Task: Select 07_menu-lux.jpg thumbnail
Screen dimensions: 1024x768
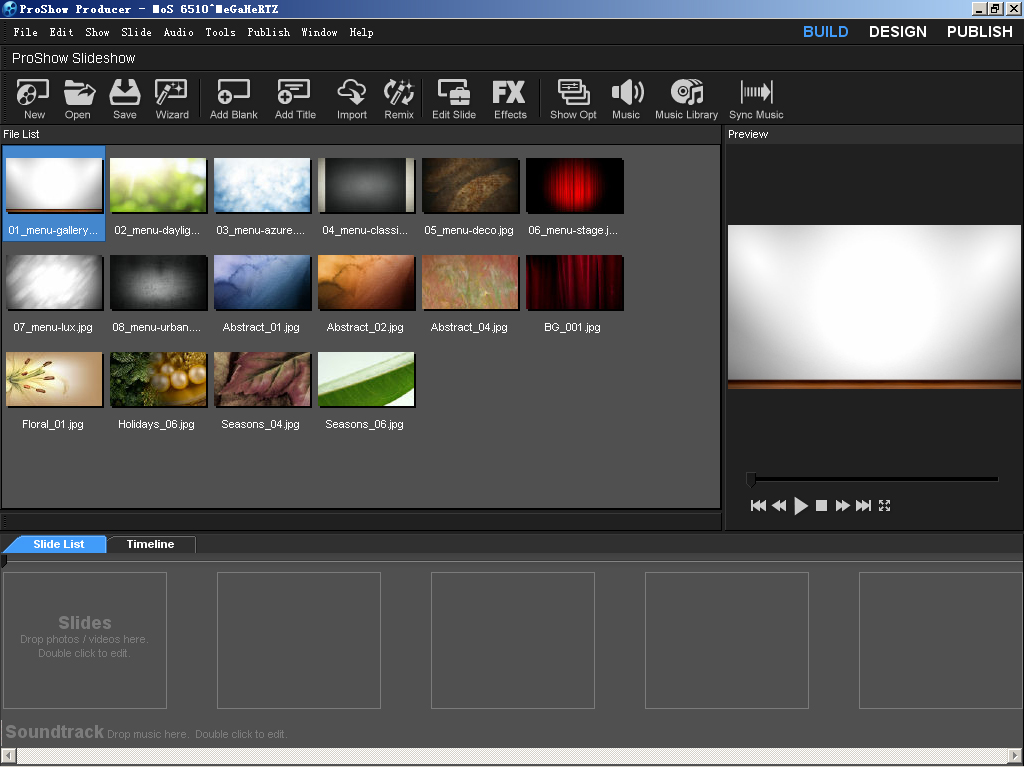Action: [54, 283]
